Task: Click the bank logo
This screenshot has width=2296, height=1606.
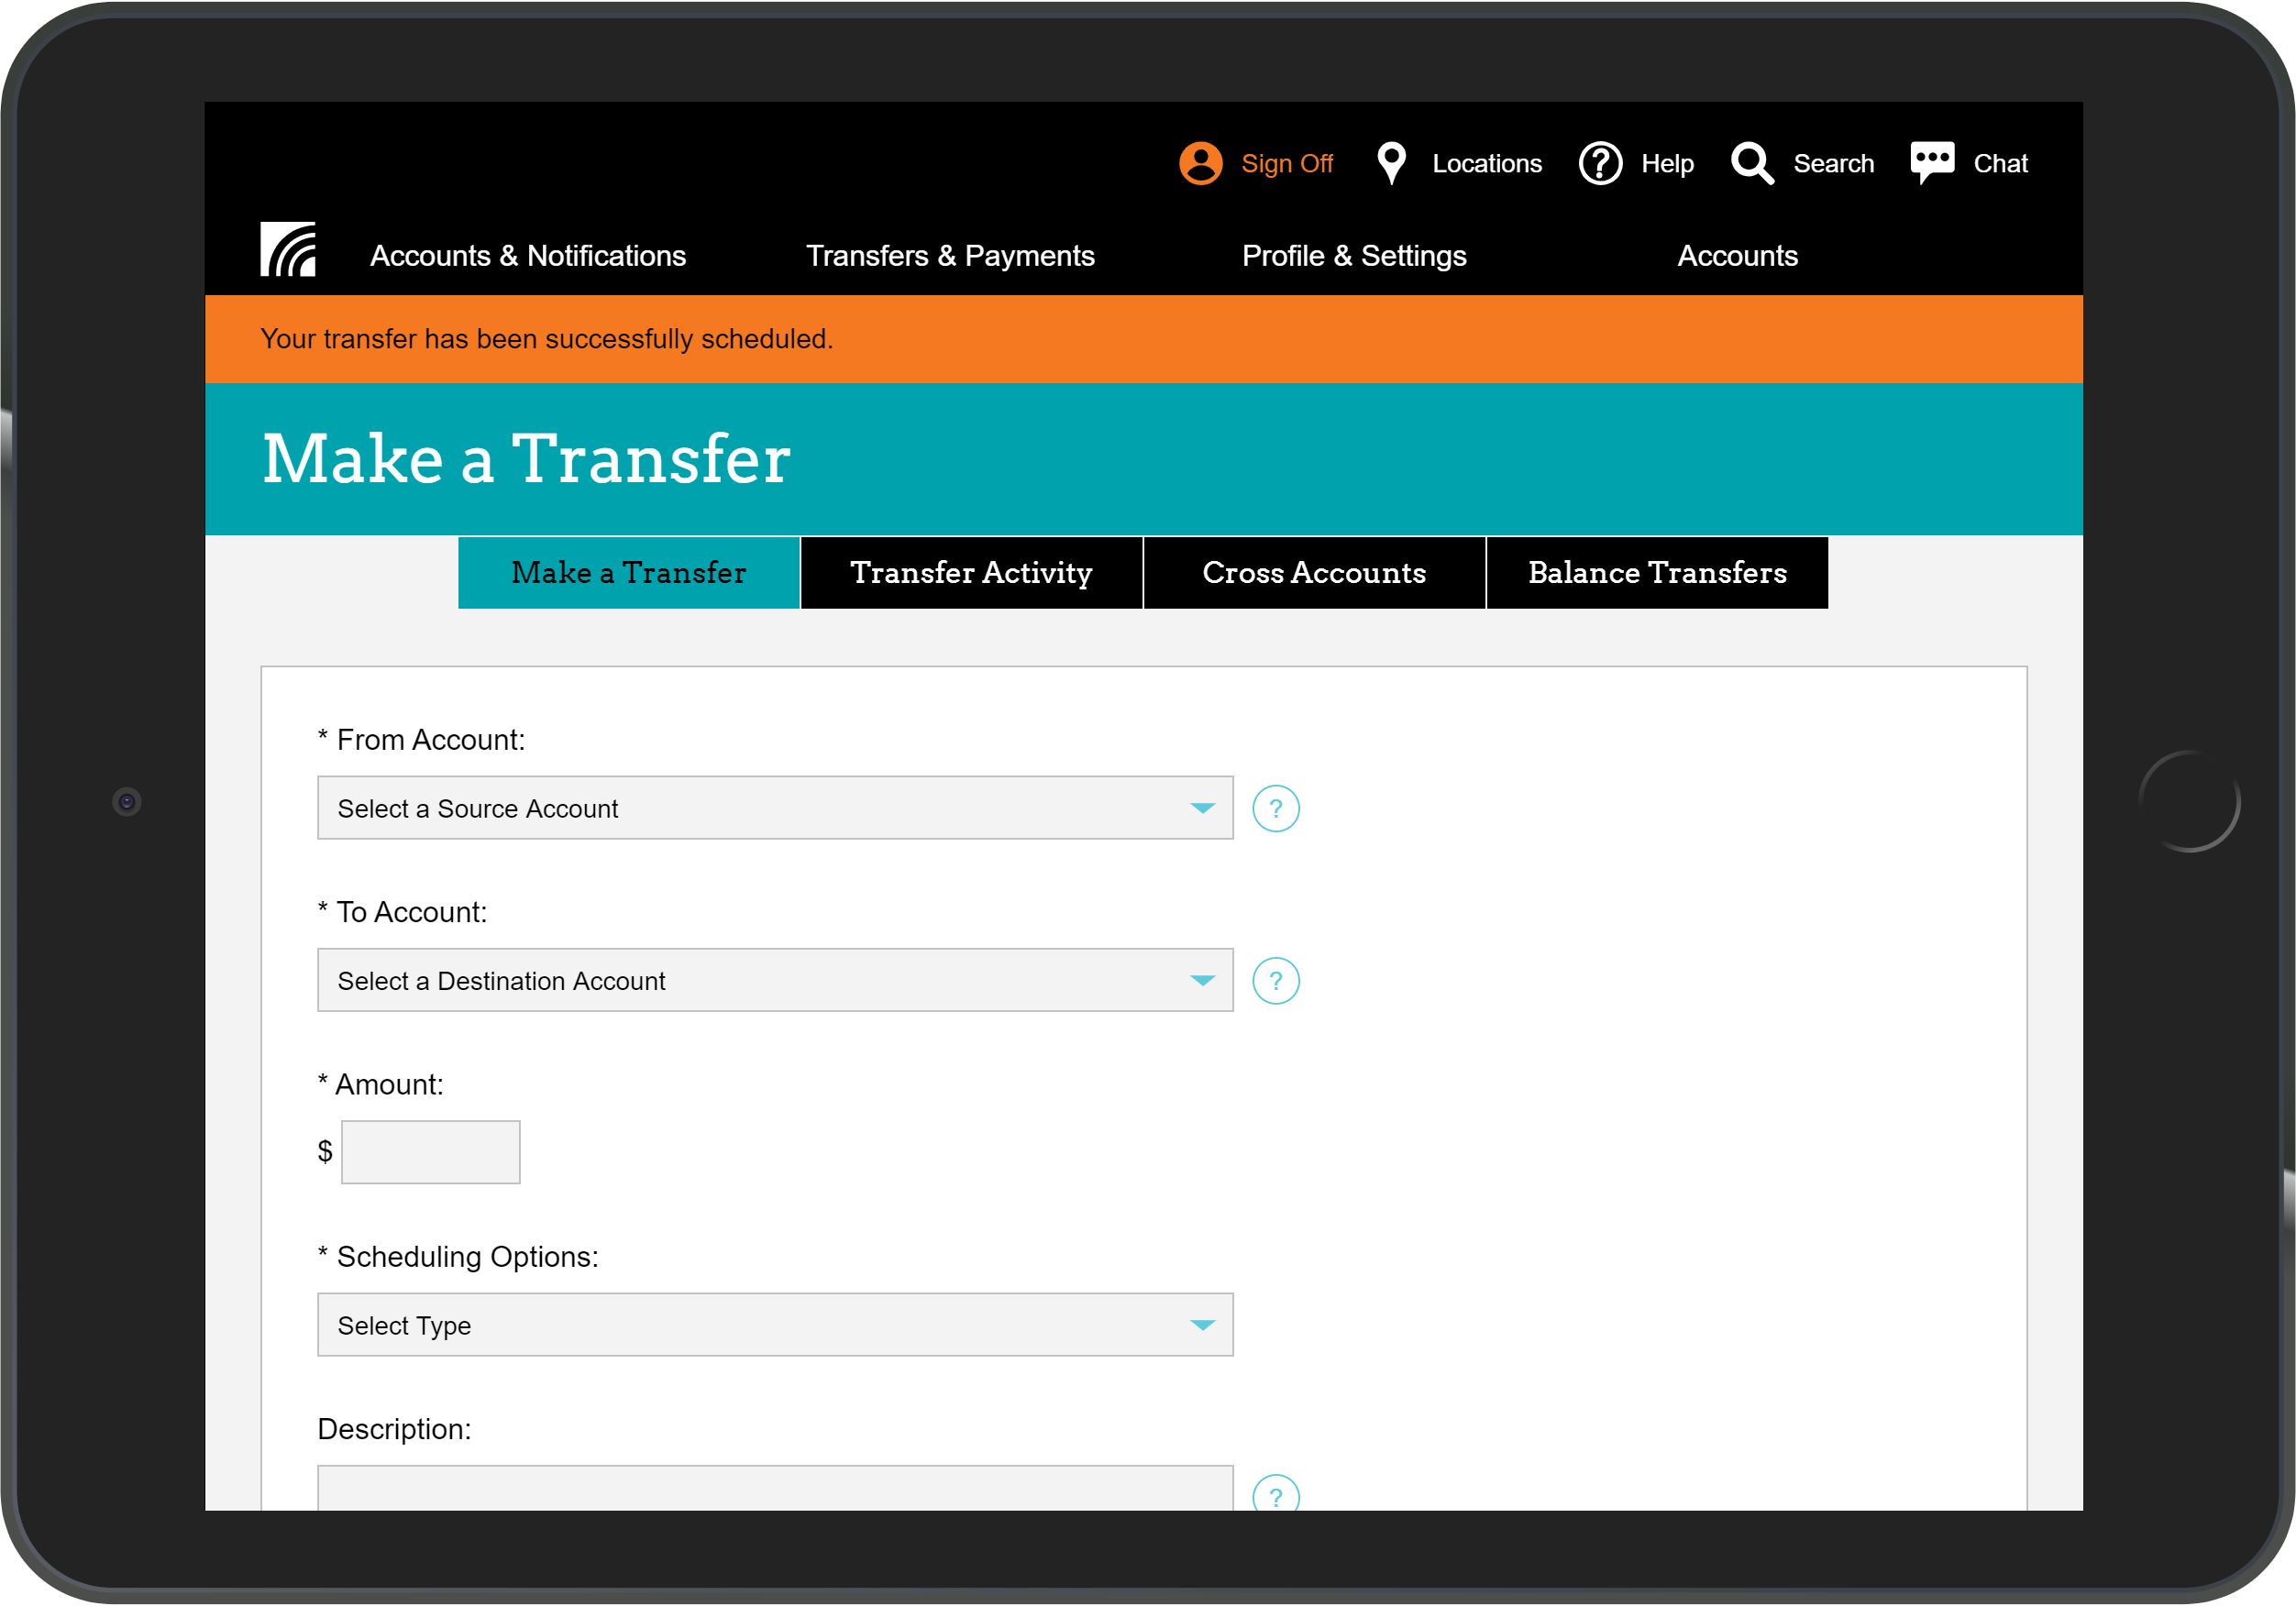Action: [x=287, y=250]
